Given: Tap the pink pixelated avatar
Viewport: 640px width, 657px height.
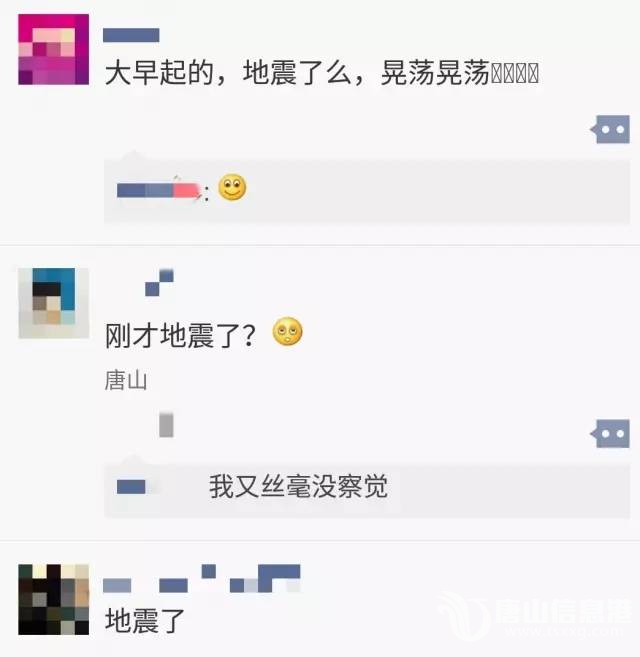Looking at the screenshot, I should point(54,49).
